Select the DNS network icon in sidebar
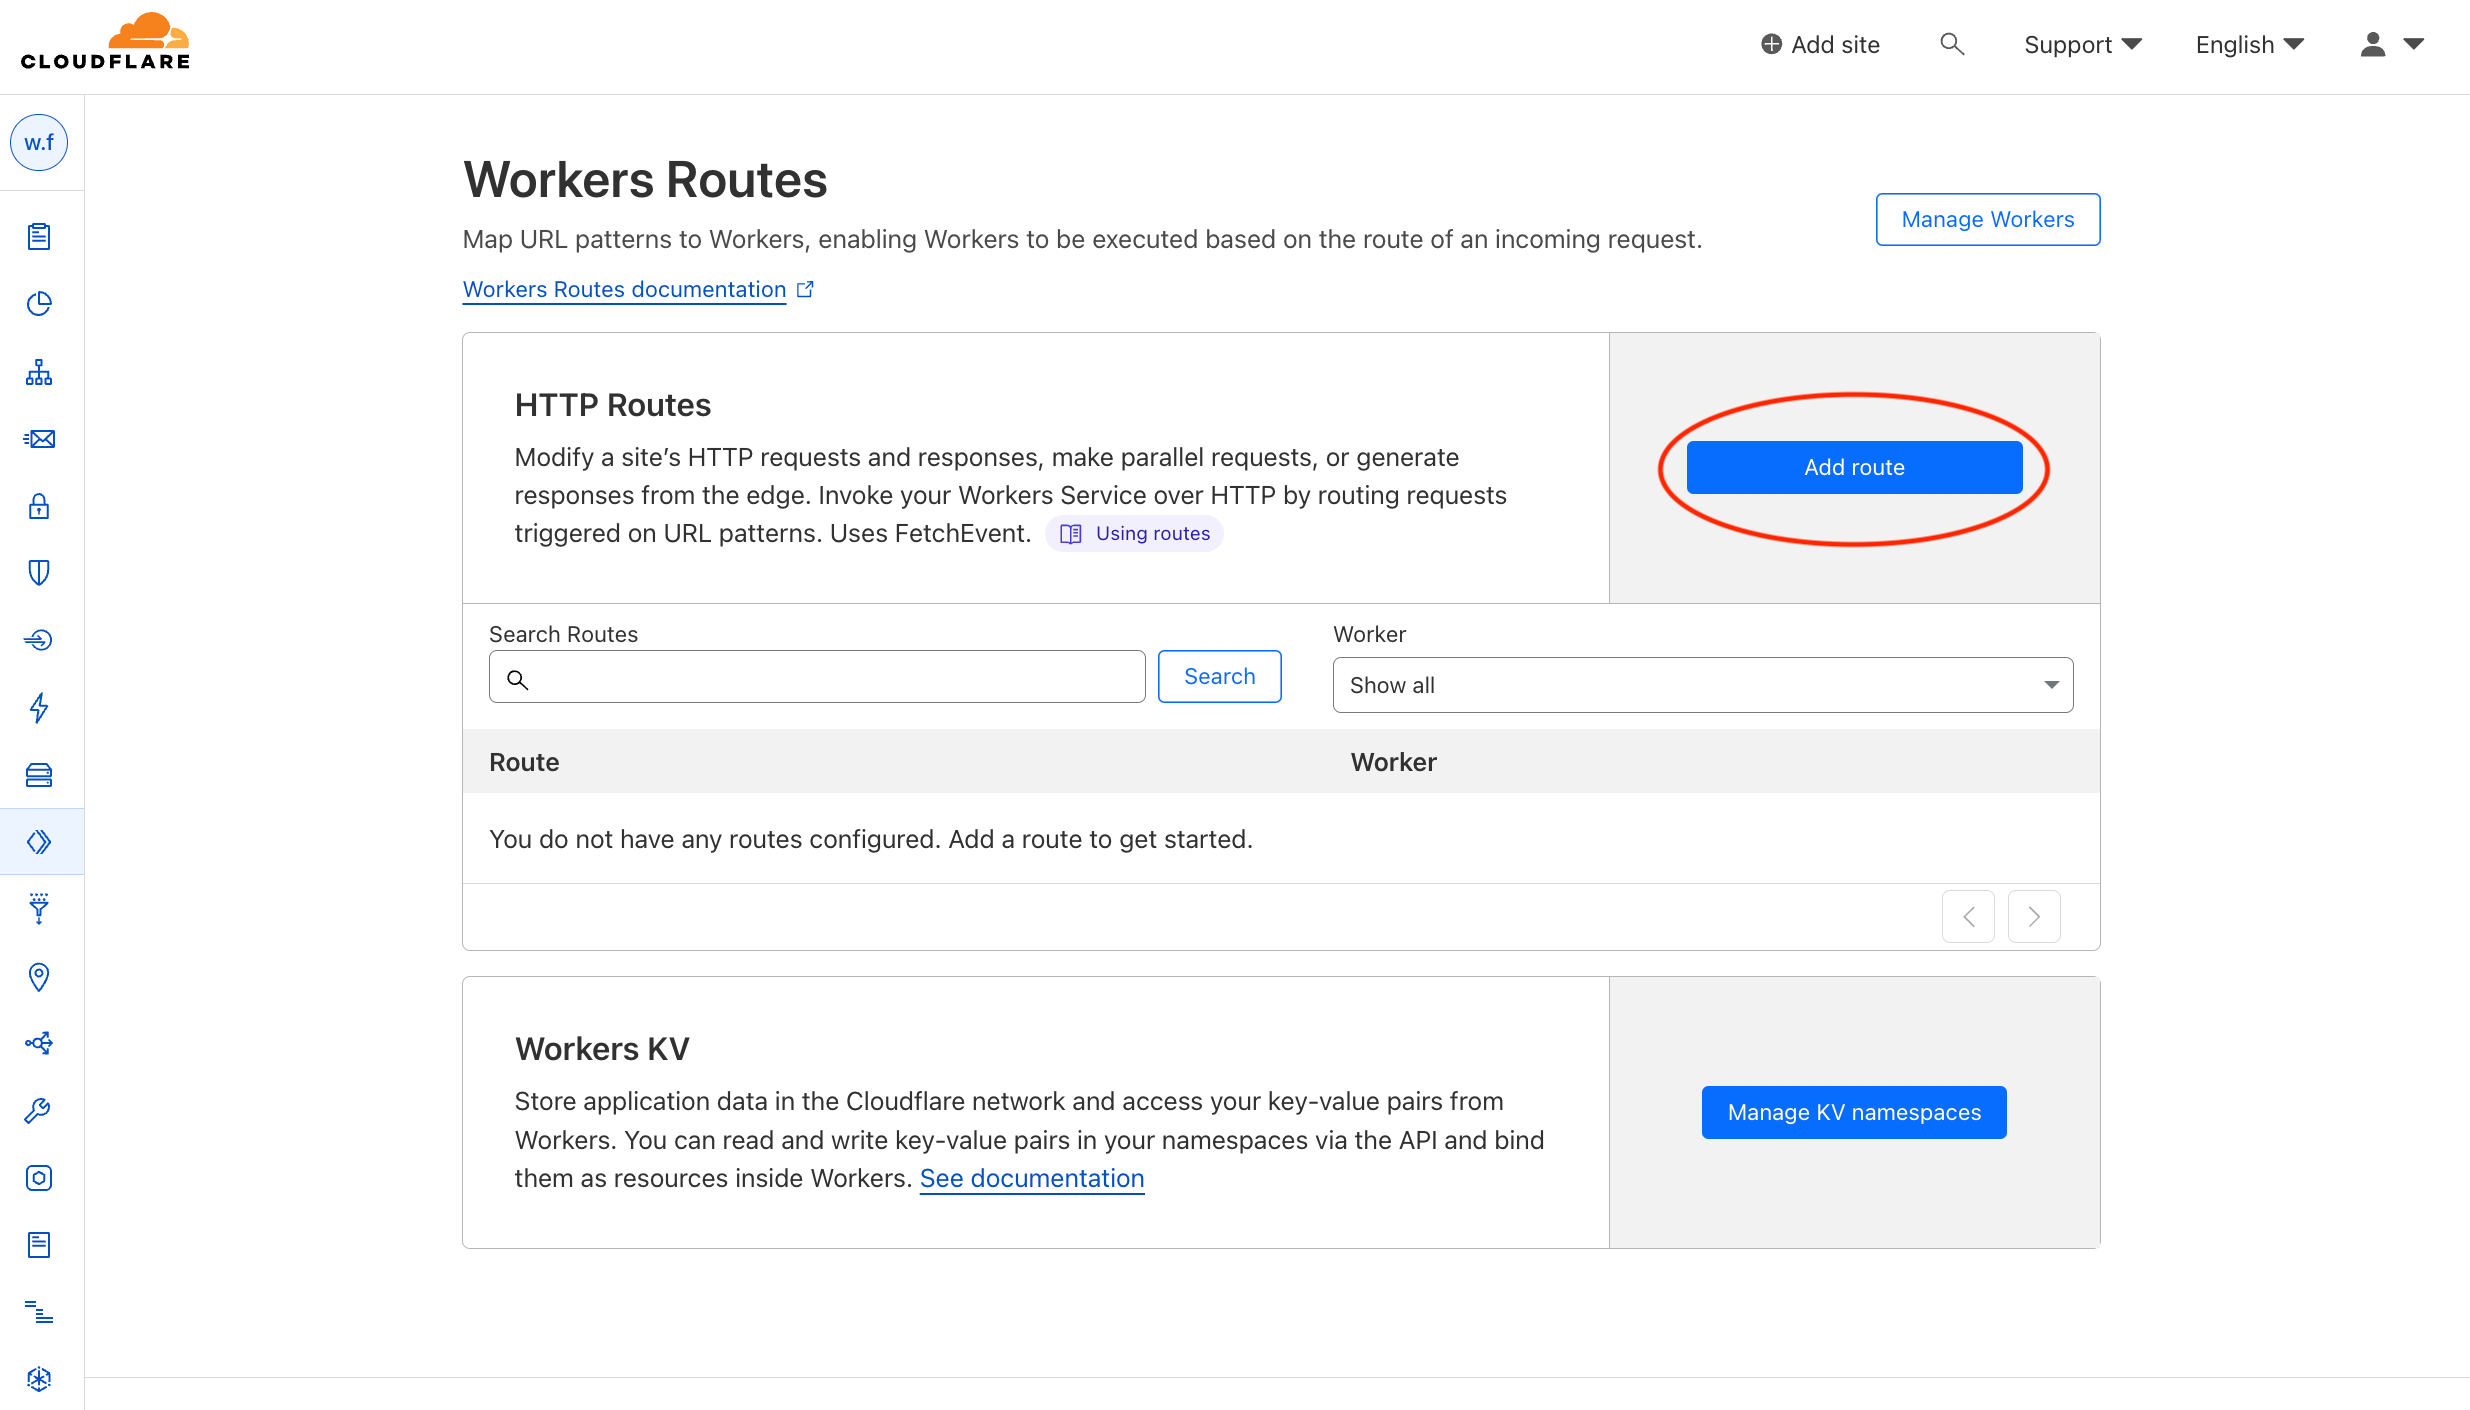This screenshot has width=2470, height=1410. click(x=39, y=372)
